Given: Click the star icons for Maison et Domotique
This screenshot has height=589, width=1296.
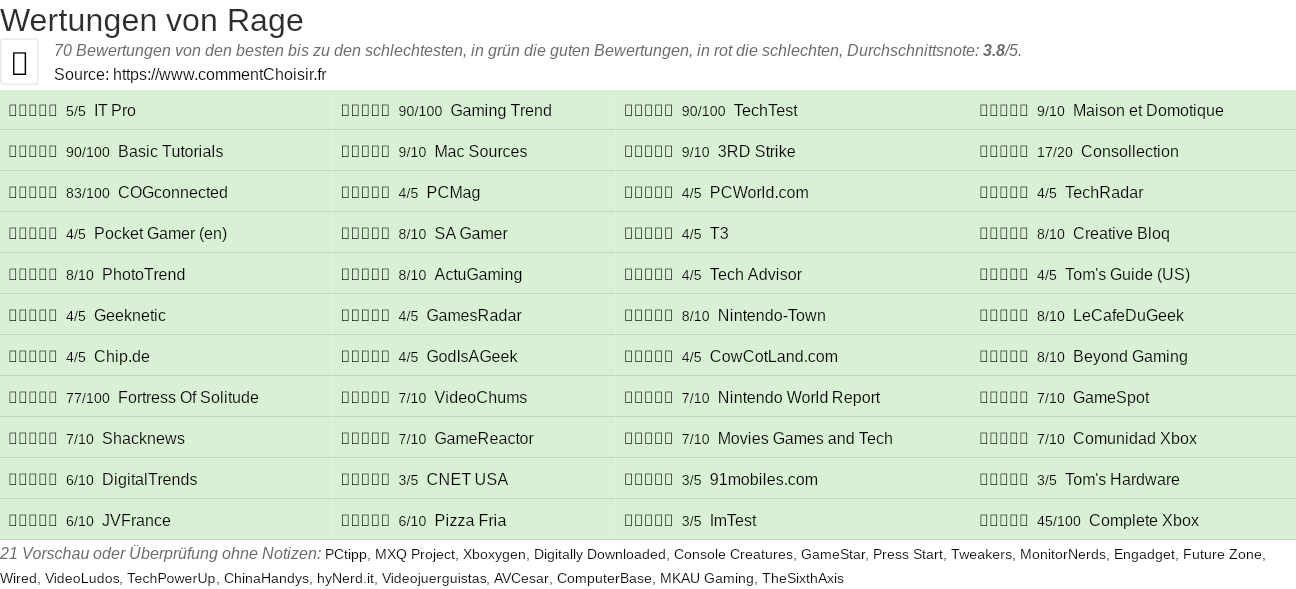Looking at the screenshot, I should coord(1004,111).
